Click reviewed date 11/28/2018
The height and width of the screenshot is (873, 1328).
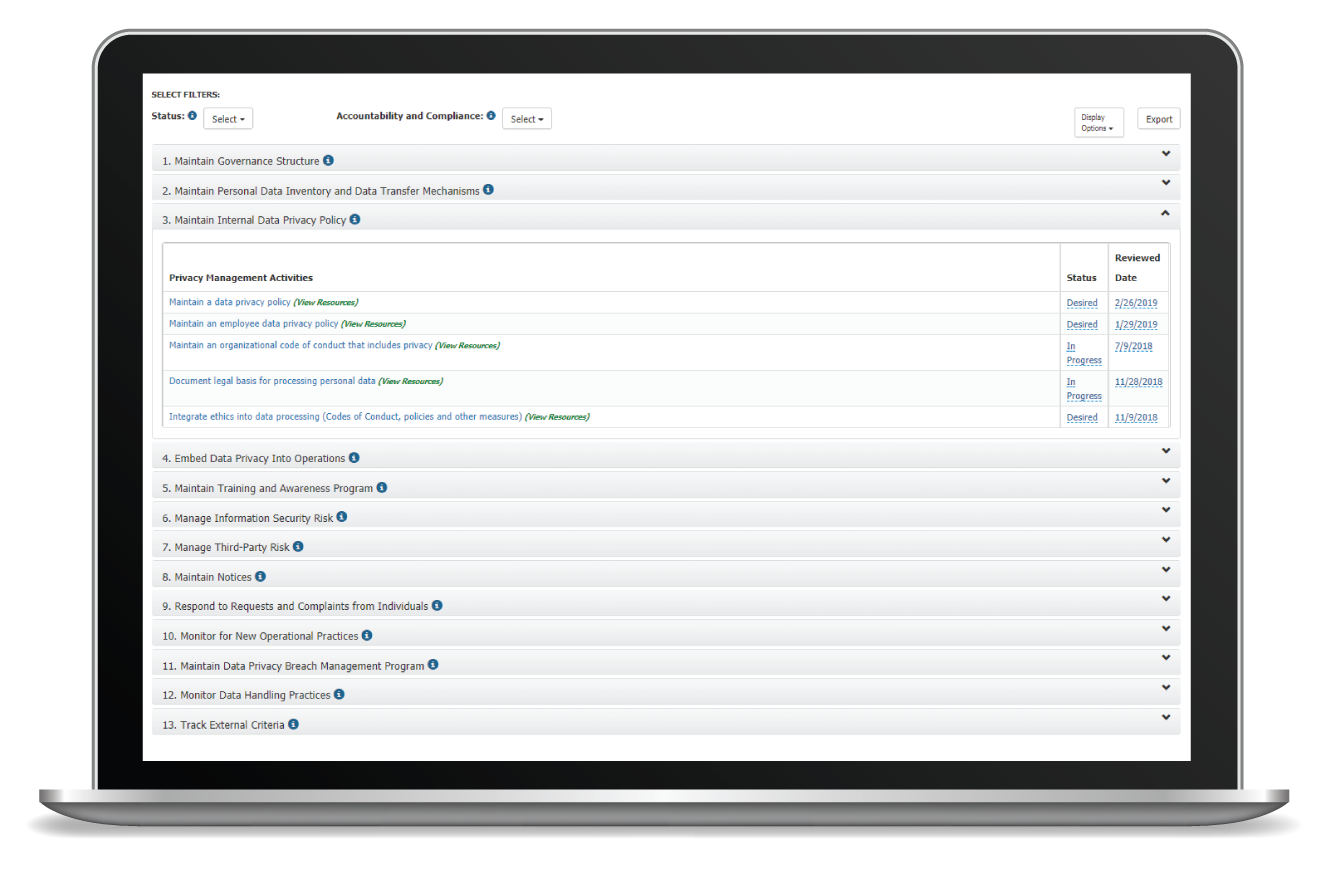click(1139, 382)
